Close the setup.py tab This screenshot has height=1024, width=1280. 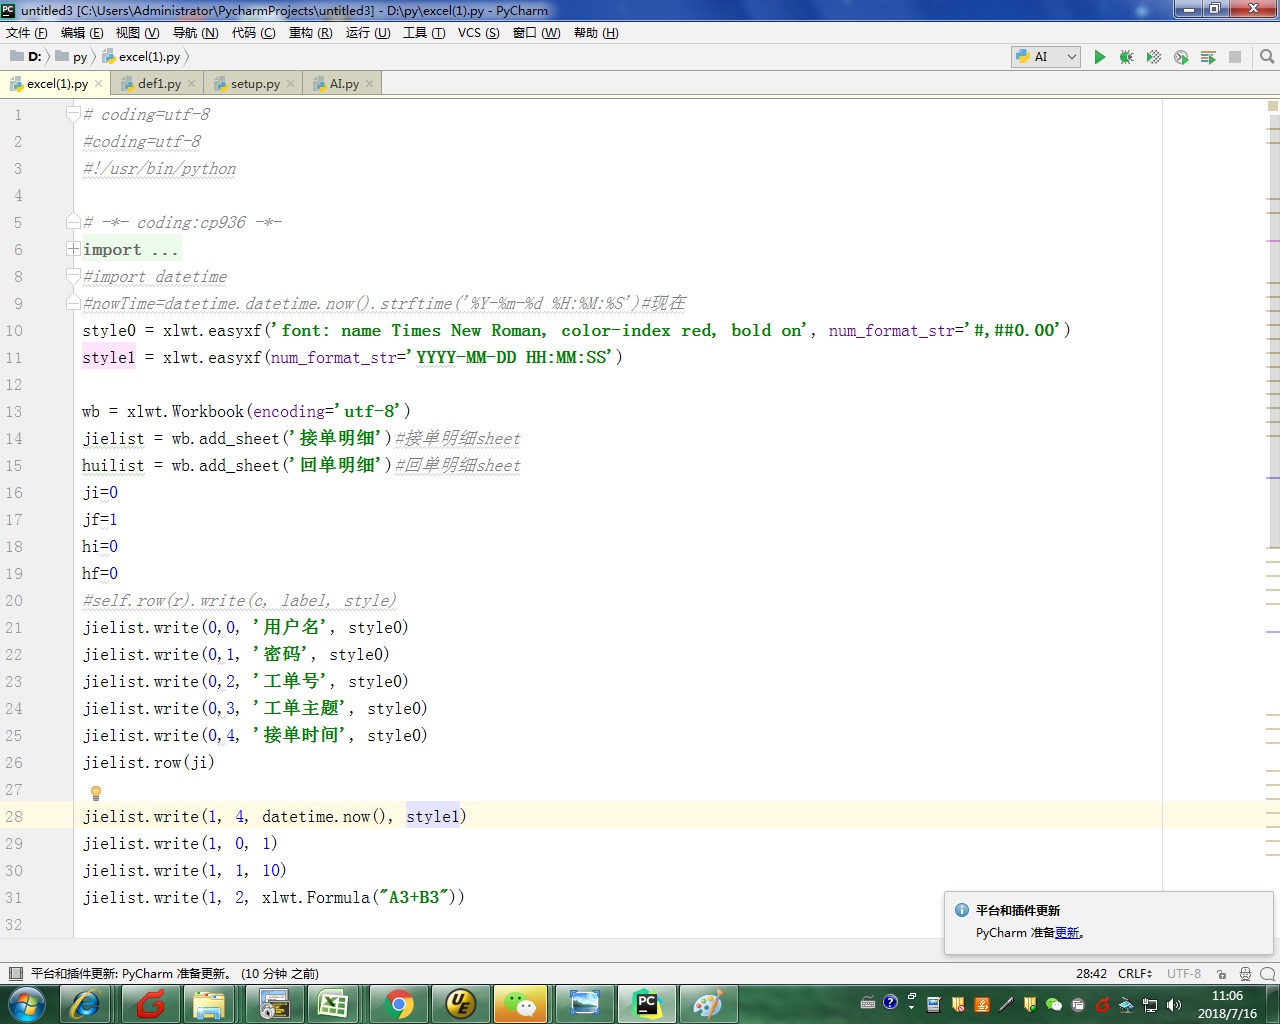(x=291, y=84)
